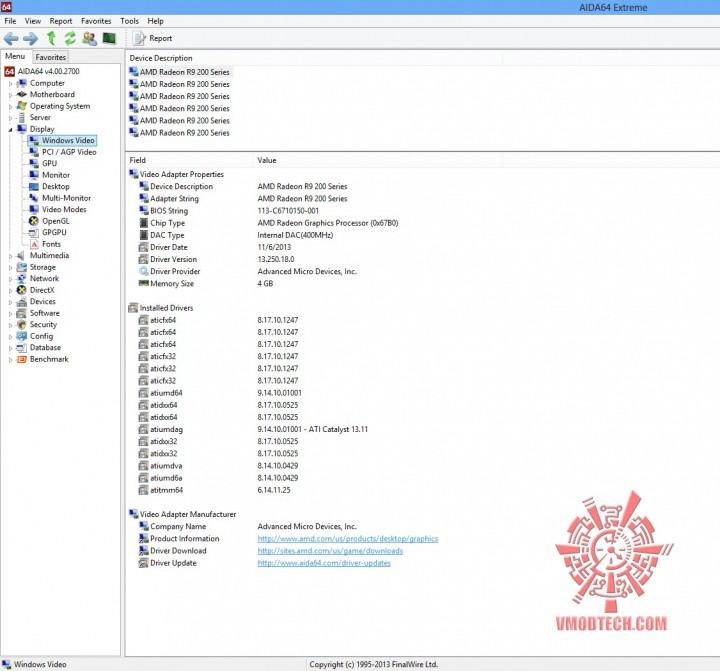Viewport: 720px width, 671px height.
Task: Click the Forward navigation arrow
Action: pos(30,39)
